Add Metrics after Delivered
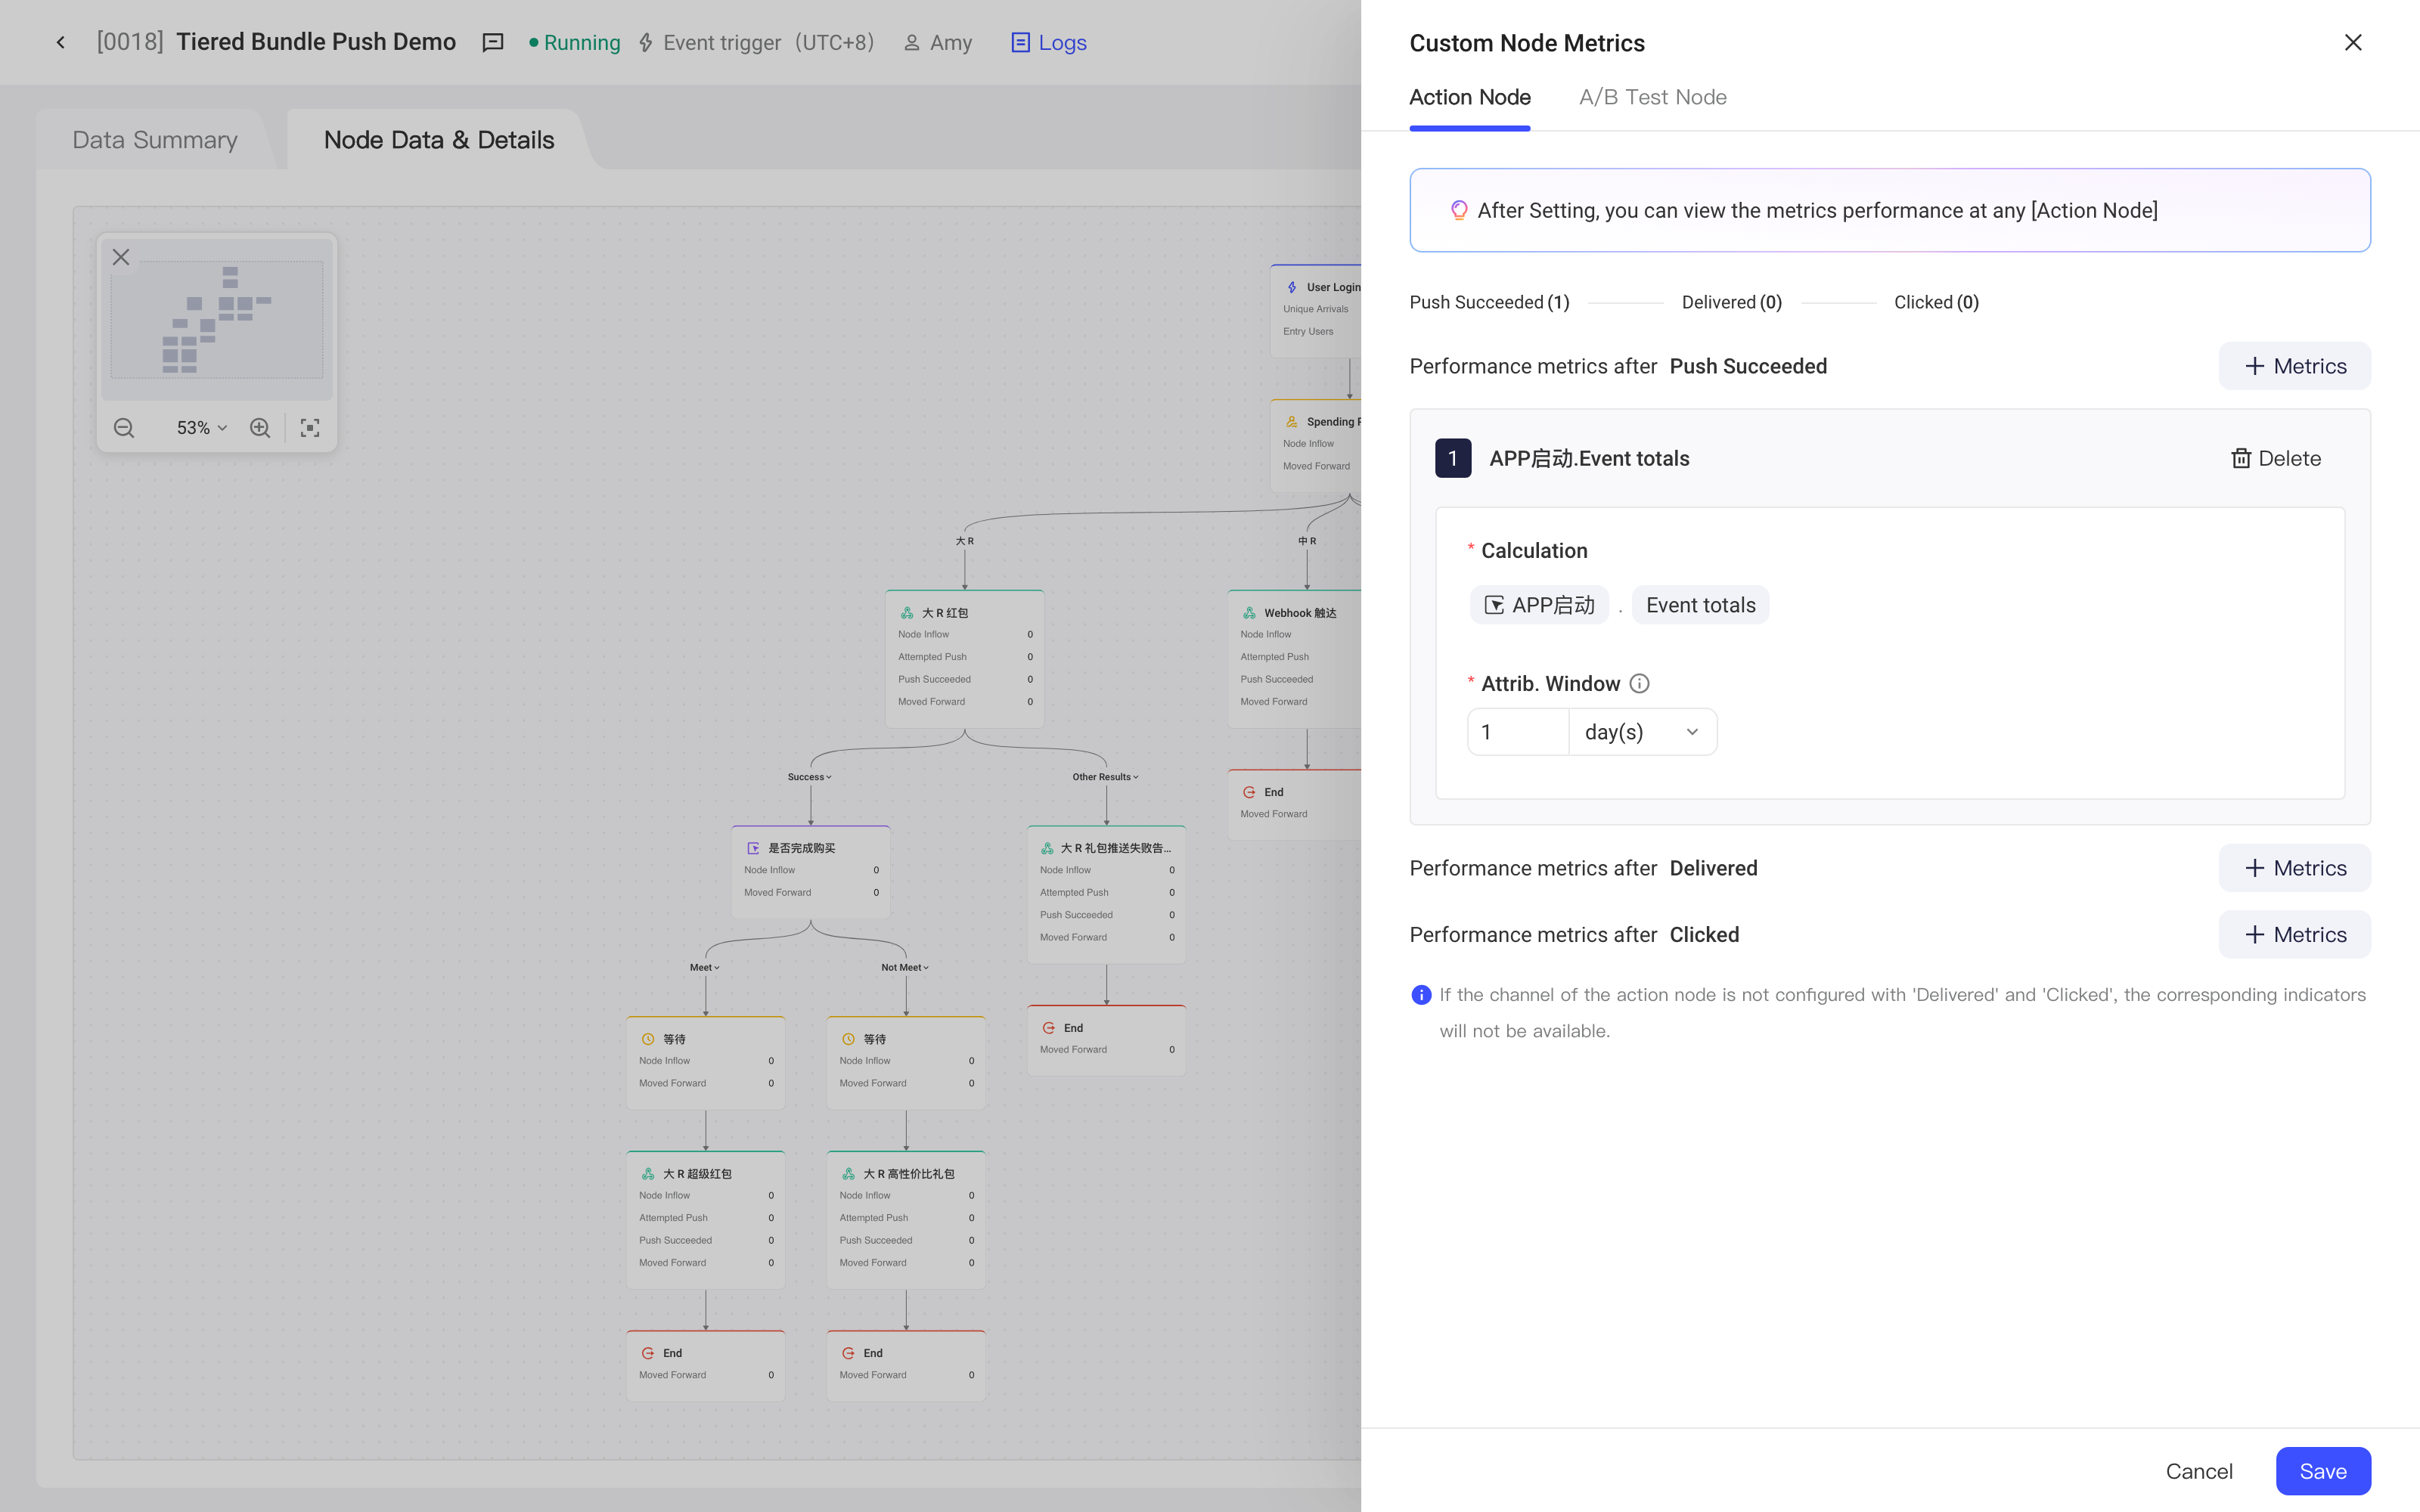The image size is (2420, 1512). click(x=2294, y=868)
